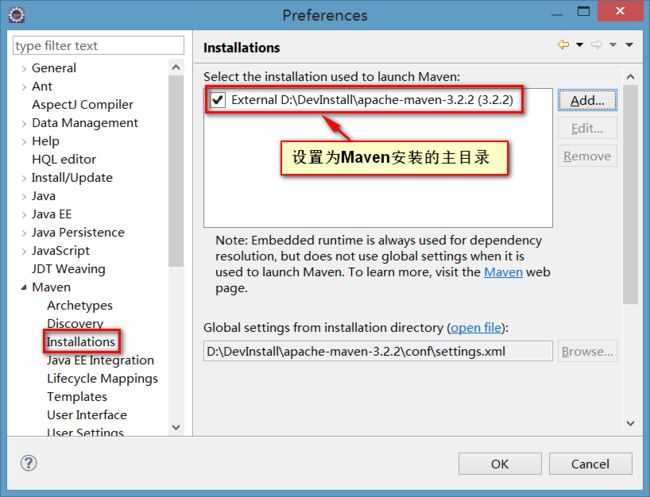Open the view menu triangle in the header

[629, 44]
